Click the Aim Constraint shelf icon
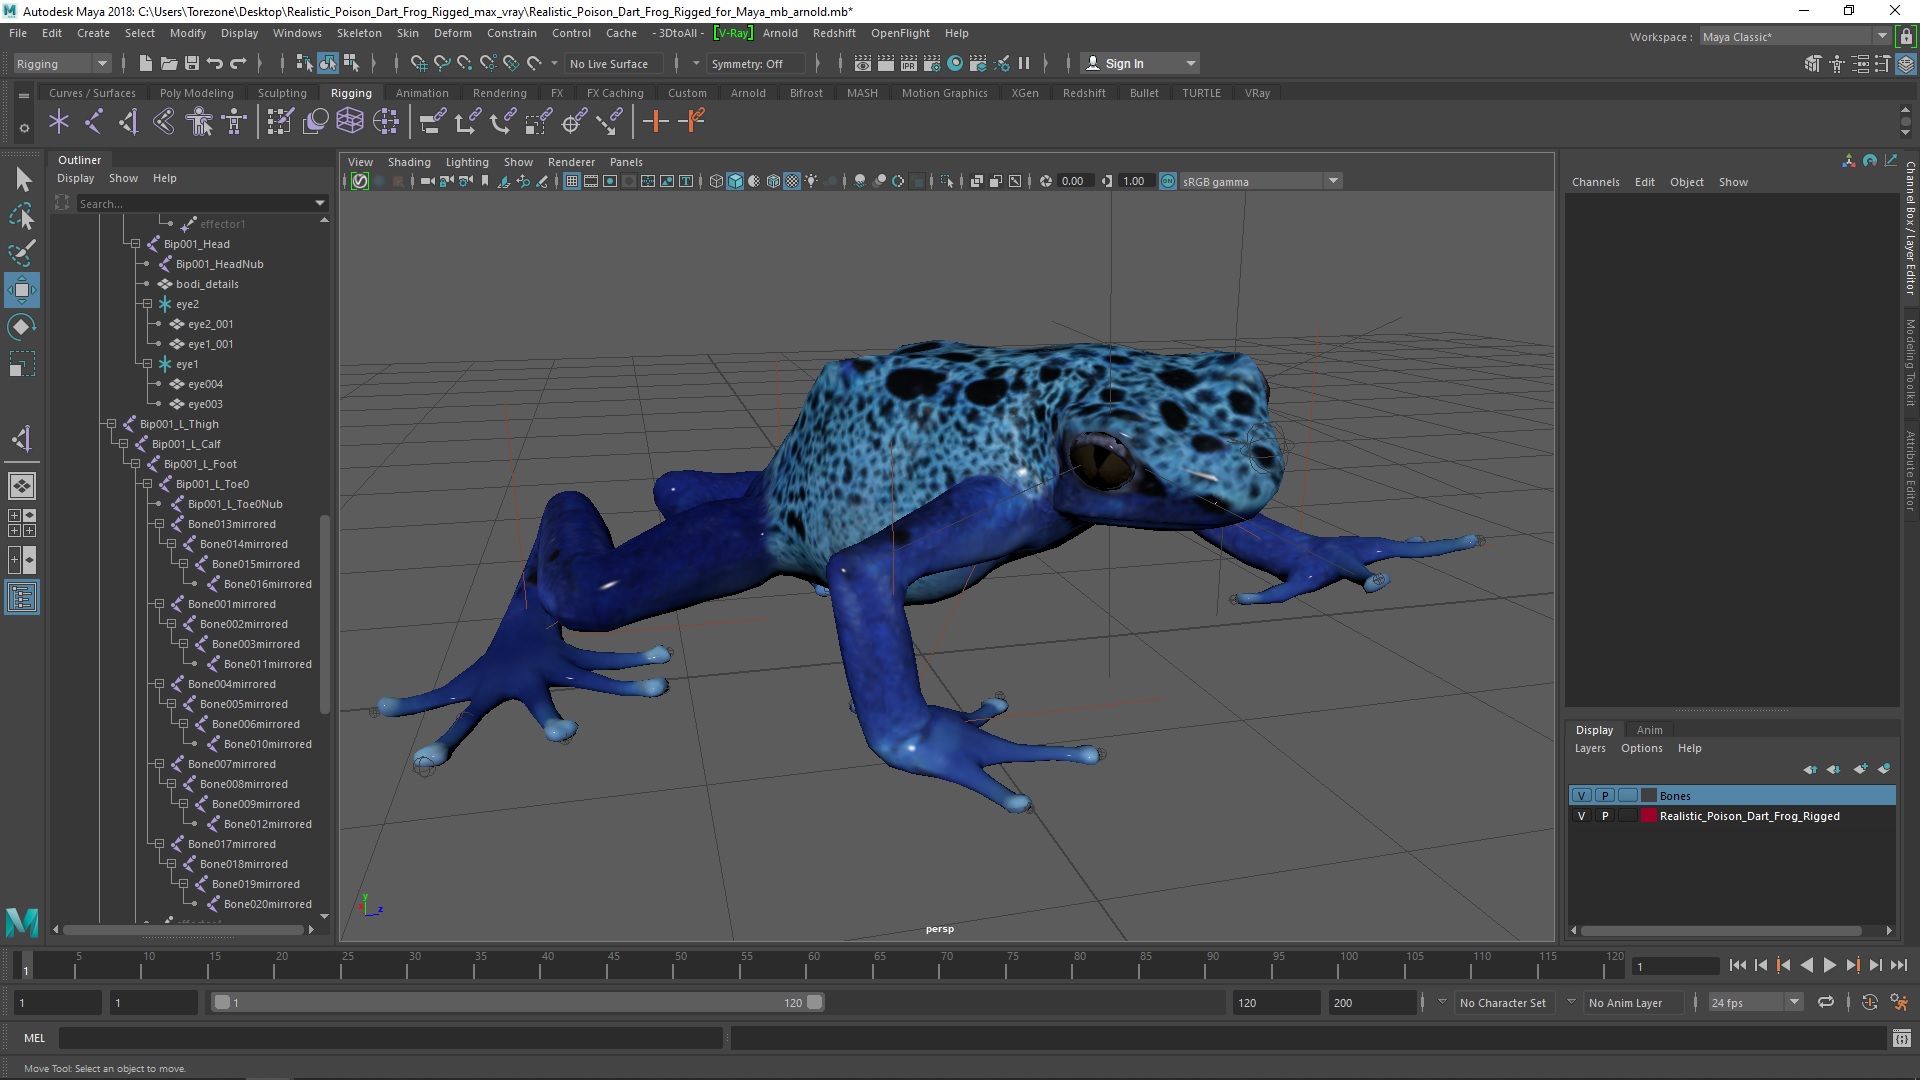1920x1080 pixels. pyautogui.click(x=574, y=122)
